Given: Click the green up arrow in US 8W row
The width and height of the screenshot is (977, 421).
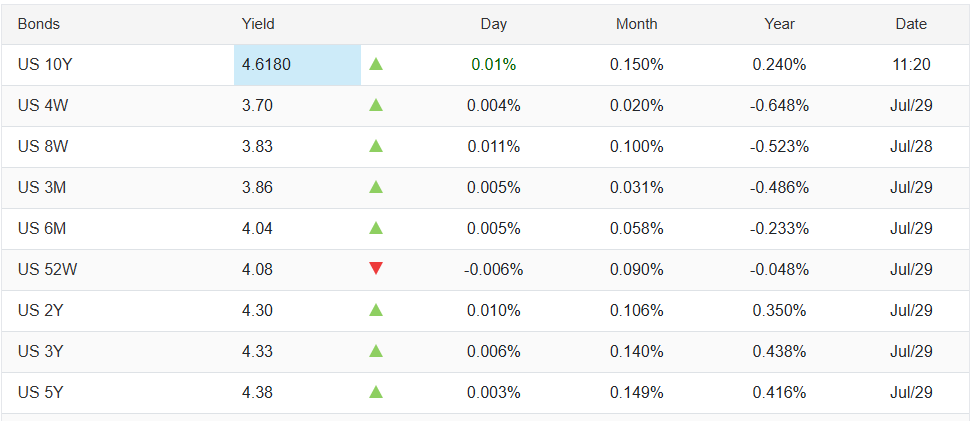Looking at the screenshot, I should point(376,146).
